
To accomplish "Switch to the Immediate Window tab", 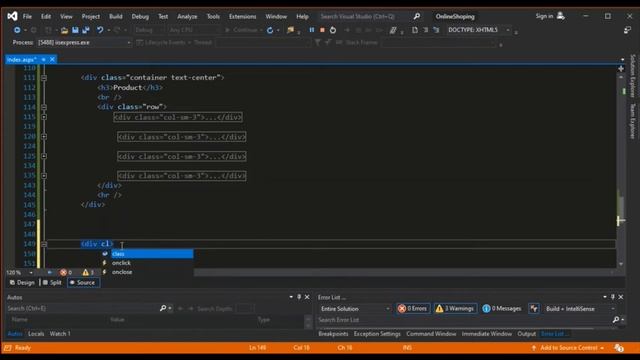I will tap(487, 334).
